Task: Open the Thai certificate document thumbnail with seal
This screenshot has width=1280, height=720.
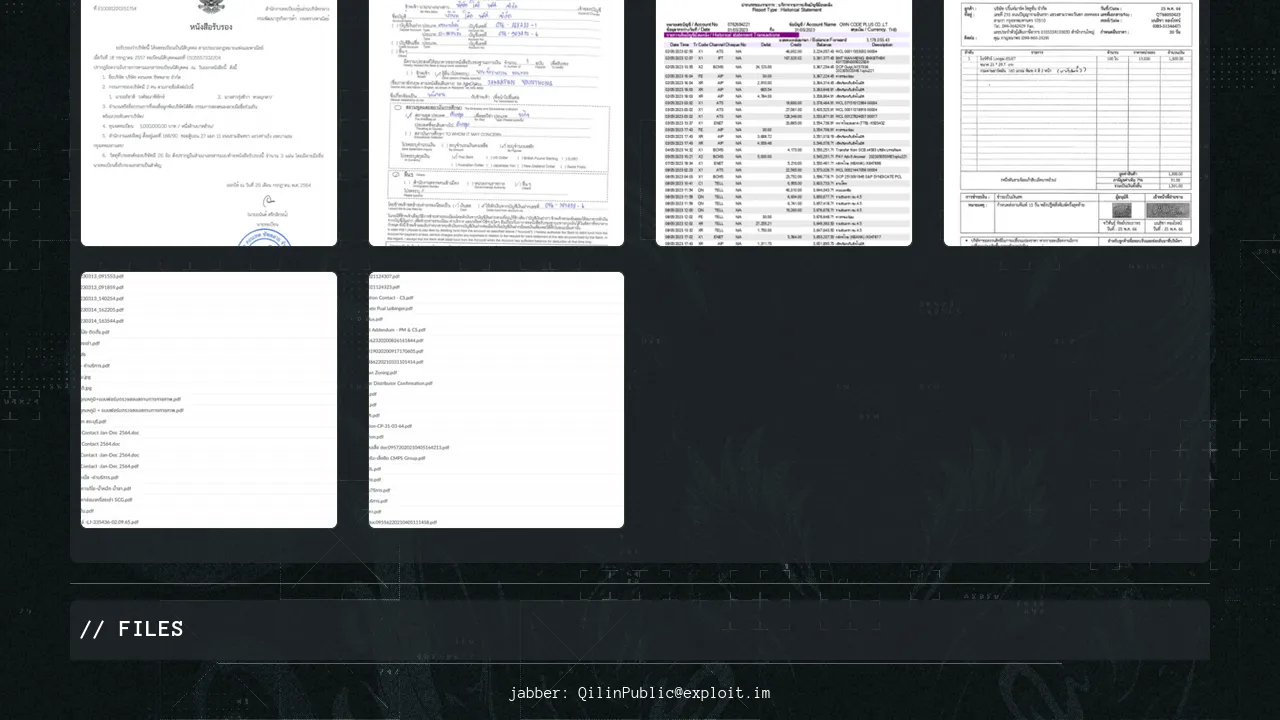Action: (x=208, y=120)
